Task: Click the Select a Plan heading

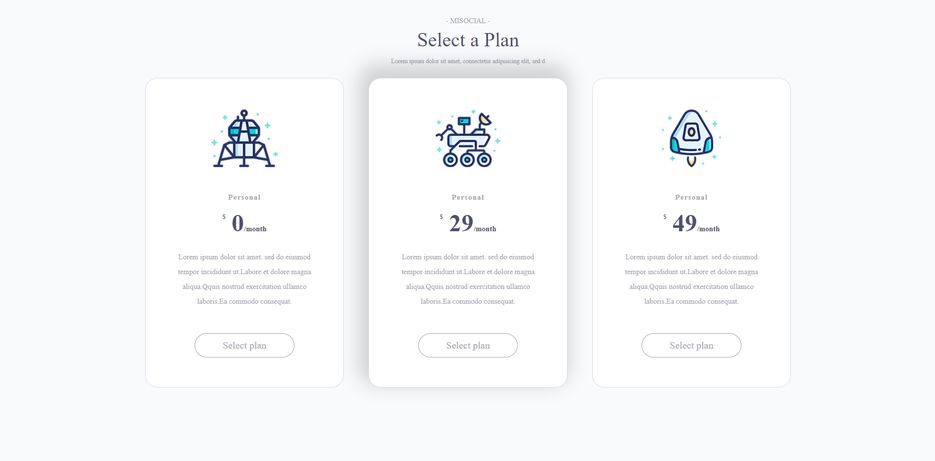Action: pyautogui.click(x=468, y=40)
